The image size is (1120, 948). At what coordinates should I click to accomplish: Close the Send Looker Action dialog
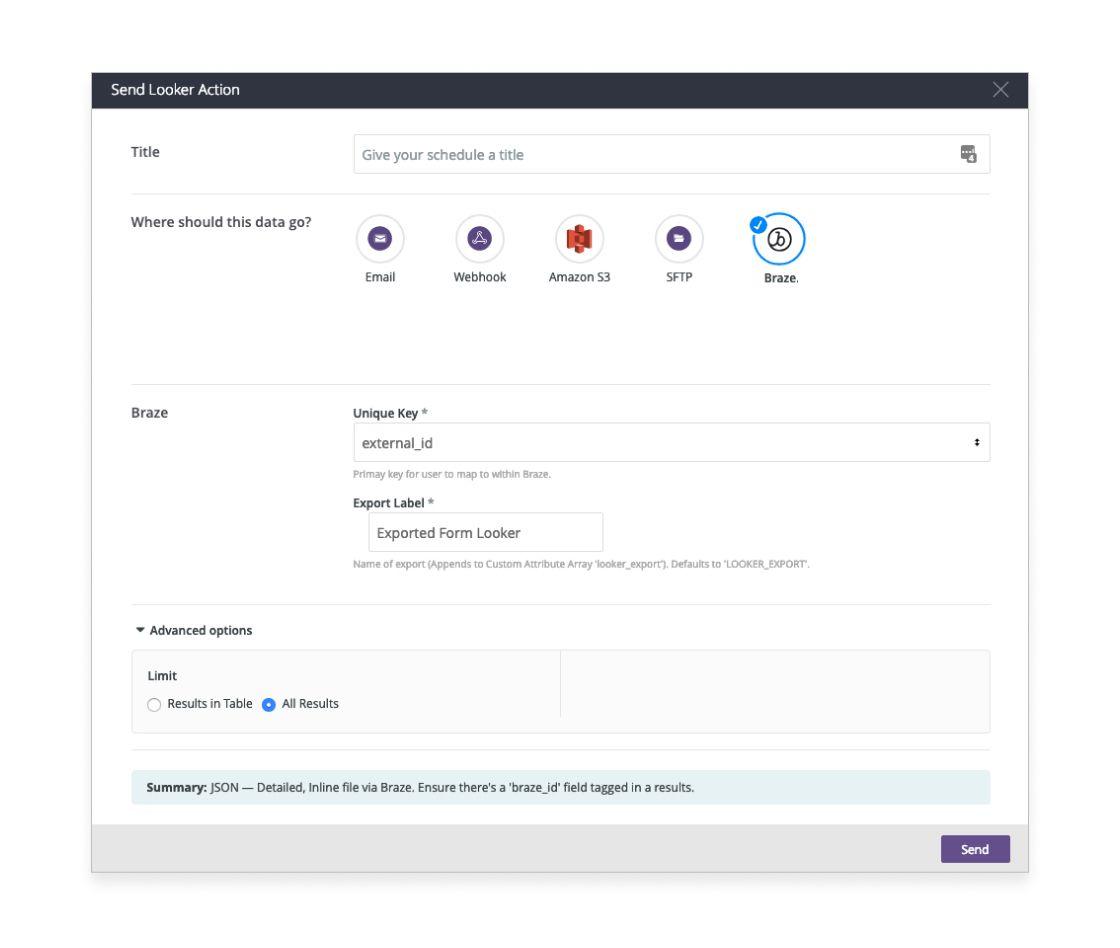pyautogui.click(x=1001, y=91)
